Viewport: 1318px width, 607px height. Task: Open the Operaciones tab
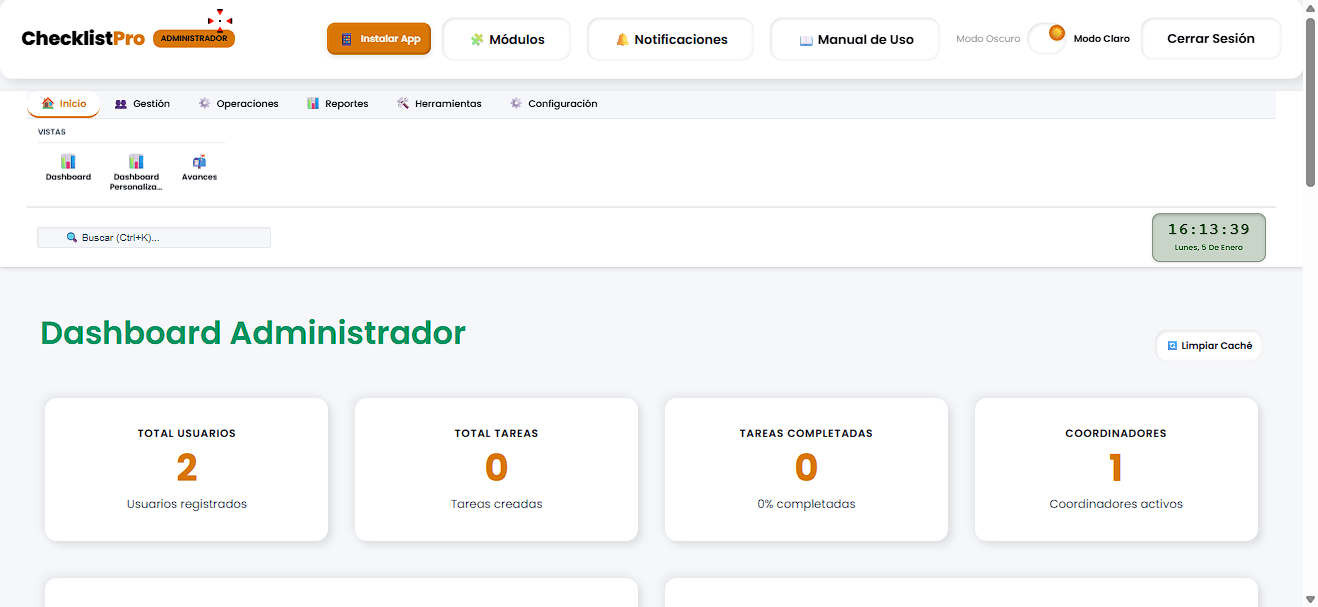point(240,102)
